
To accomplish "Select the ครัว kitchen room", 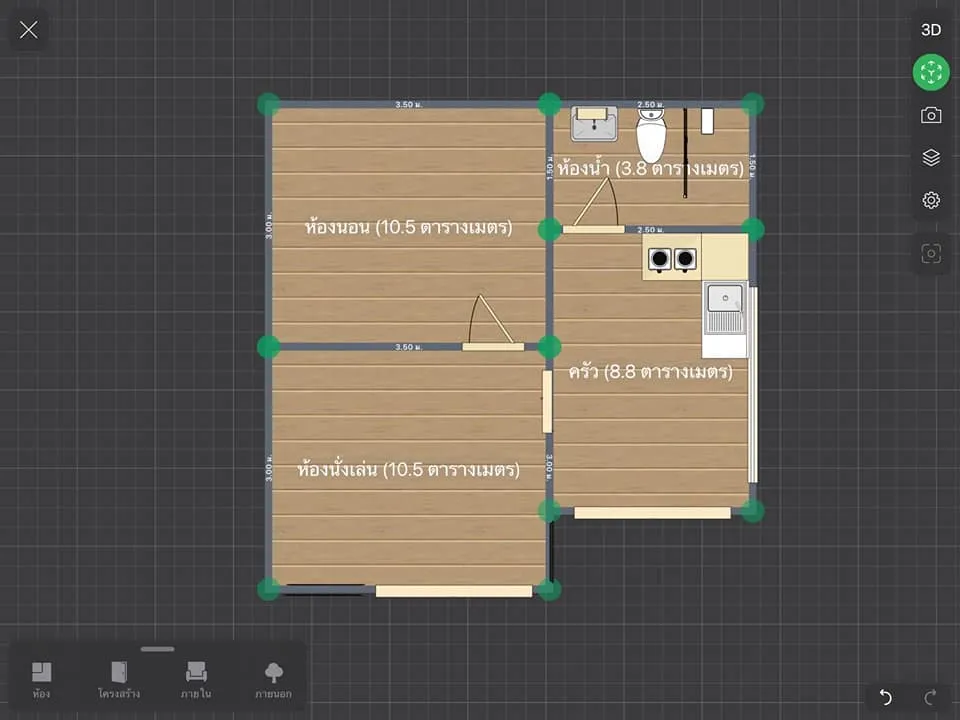I will (x=650, y=372).
